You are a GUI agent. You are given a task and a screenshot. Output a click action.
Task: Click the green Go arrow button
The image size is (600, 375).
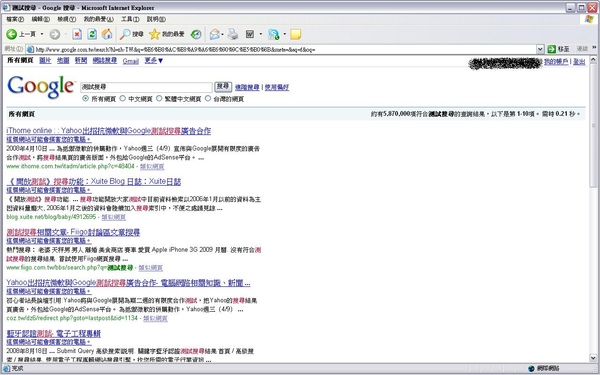[x=551, y=49]
